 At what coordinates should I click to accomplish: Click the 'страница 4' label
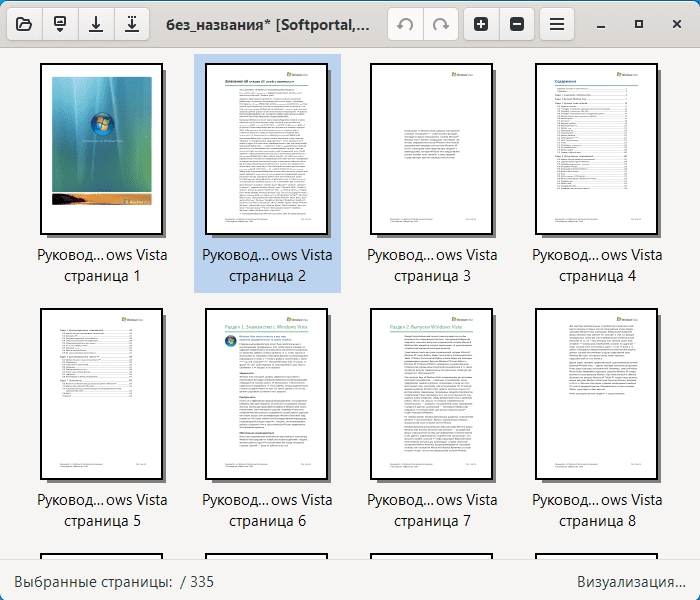[597, 276]
